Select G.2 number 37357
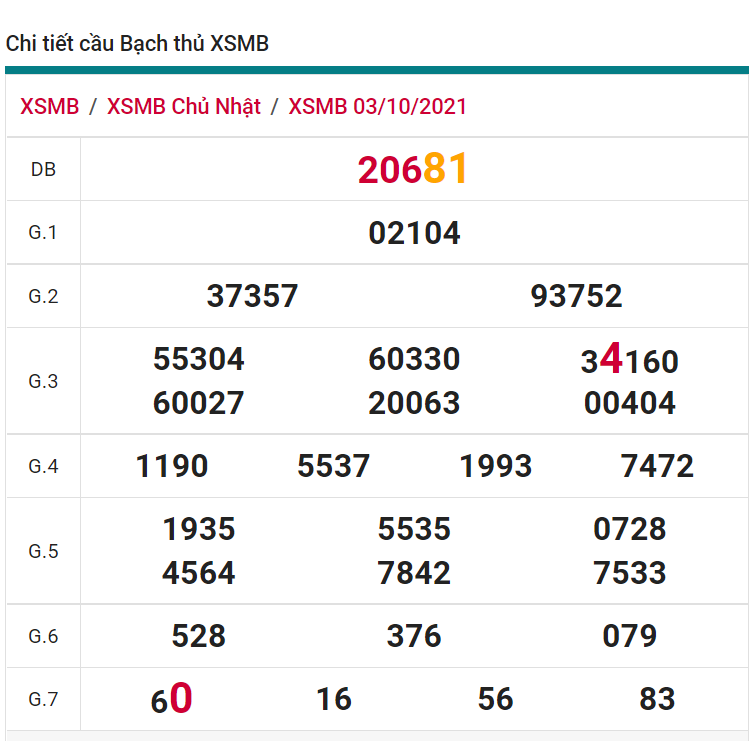This screenshot has height=741, width=751. point(252,296)
